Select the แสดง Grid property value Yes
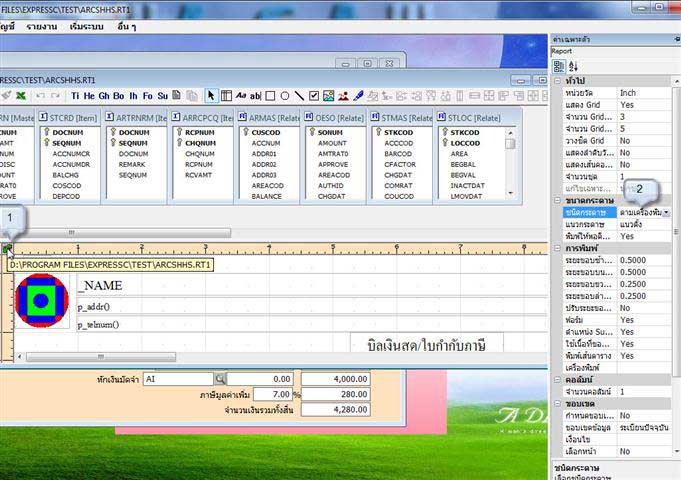Viewport: 681px width, 480px height. click(644, 105)
